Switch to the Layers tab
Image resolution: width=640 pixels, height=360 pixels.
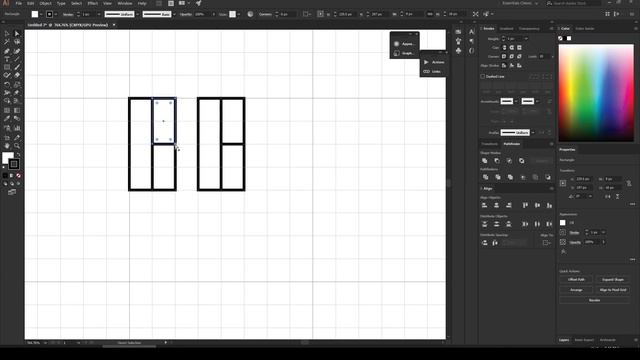[x=564, y=340]
